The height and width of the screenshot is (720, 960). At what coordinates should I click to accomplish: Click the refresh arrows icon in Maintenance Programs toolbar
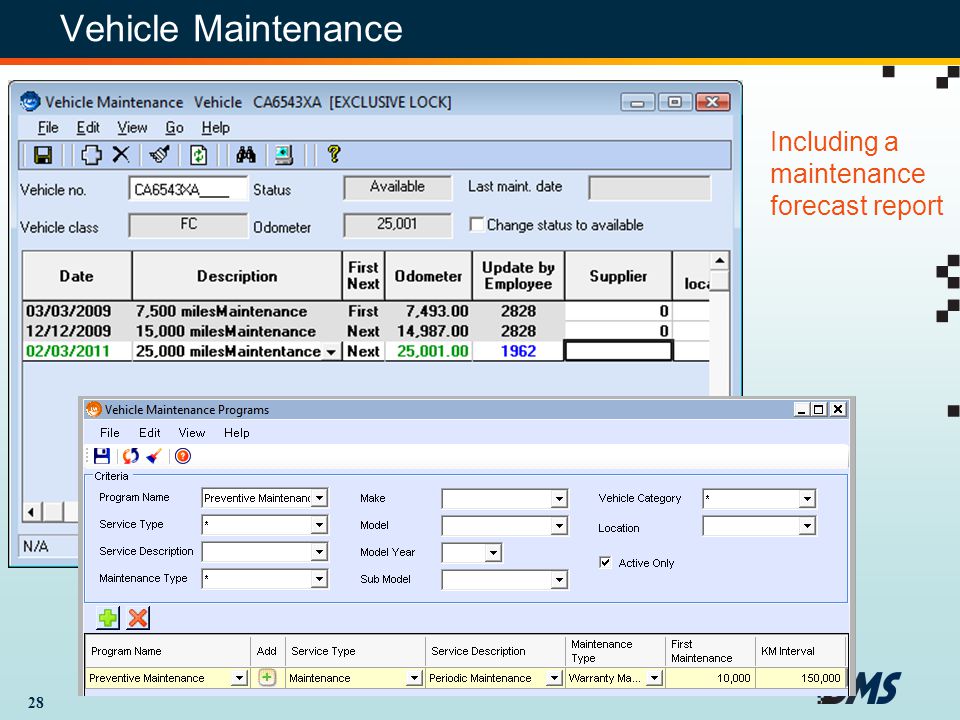(x=130, y=456)
